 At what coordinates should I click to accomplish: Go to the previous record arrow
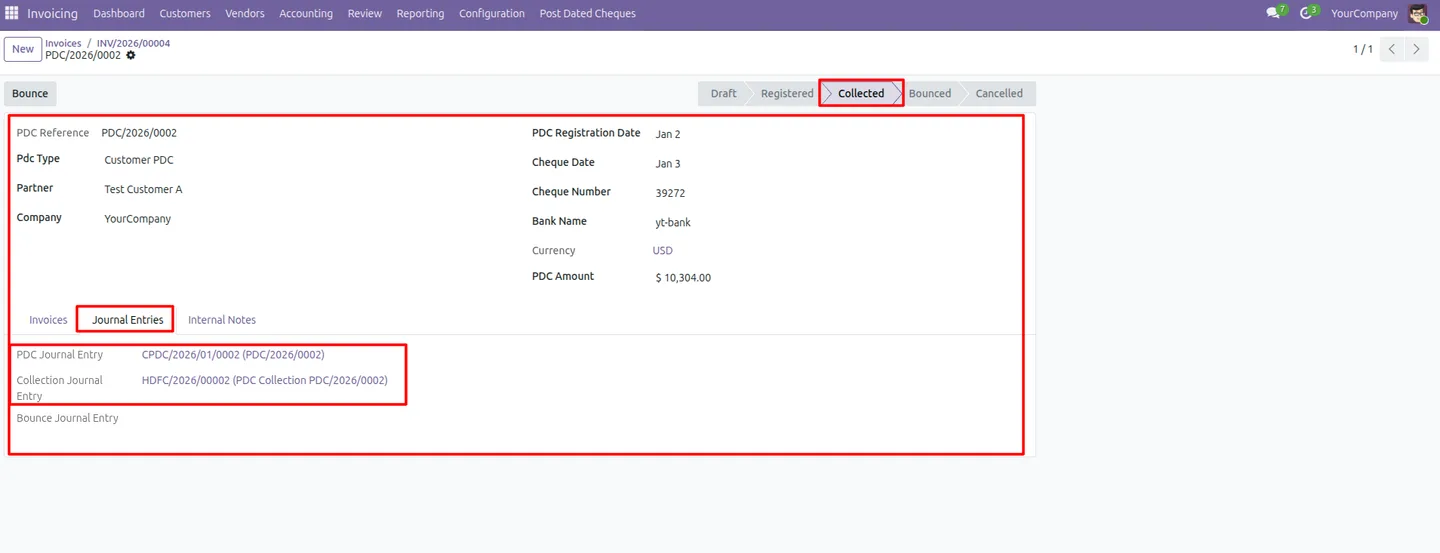tap(1392, 49)
